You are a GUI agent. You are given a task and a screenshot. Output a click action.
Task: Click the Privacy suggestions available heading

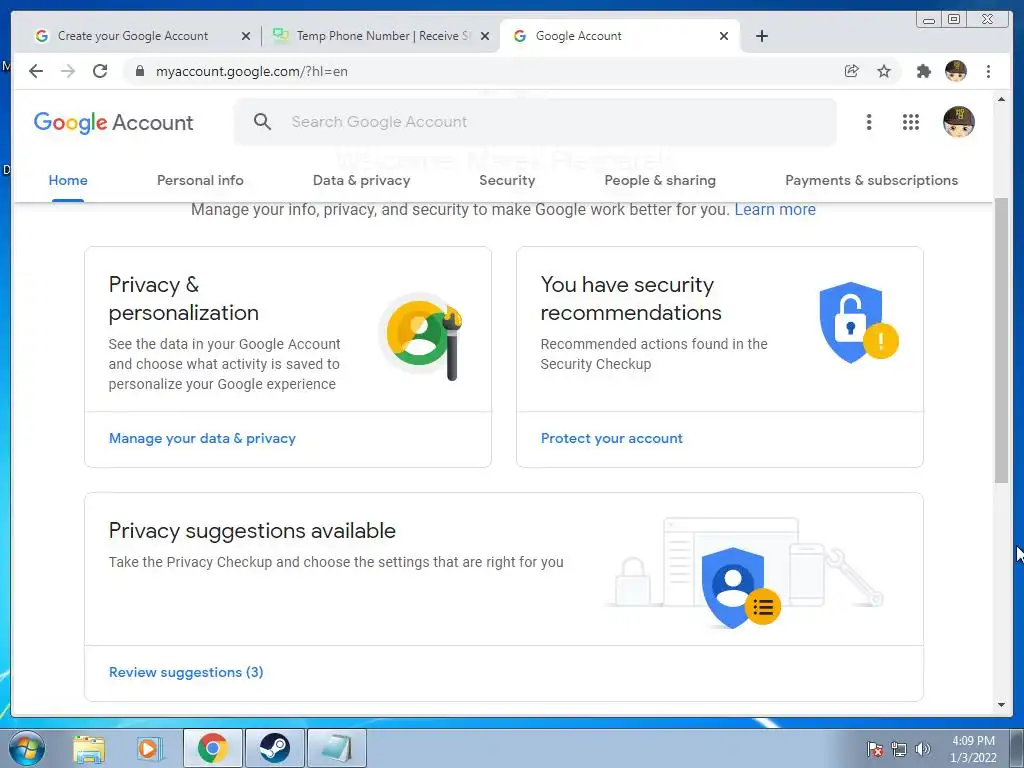(252, 530)
